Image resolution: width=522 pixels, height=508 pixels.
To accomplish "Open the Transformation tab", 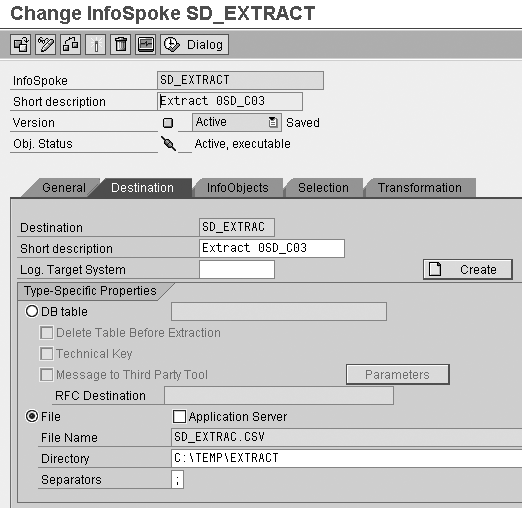I will (x=420, y=188).
